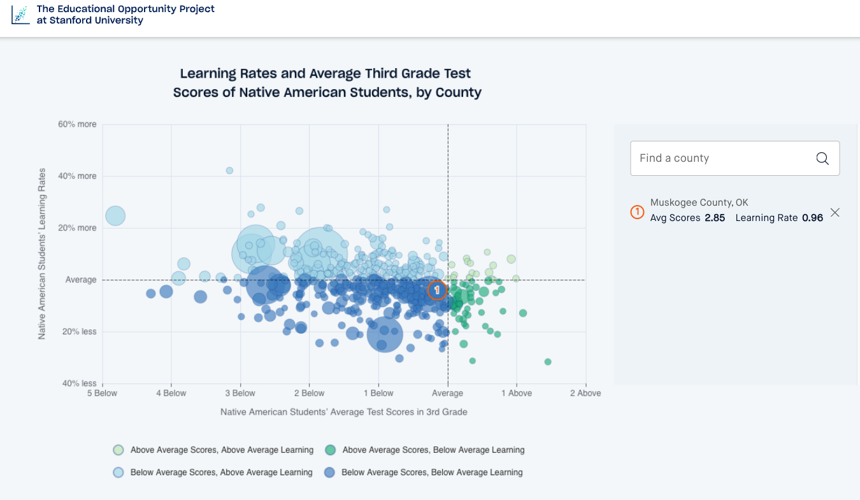Click the green dot furthest right near 40% less

(547, 362)
